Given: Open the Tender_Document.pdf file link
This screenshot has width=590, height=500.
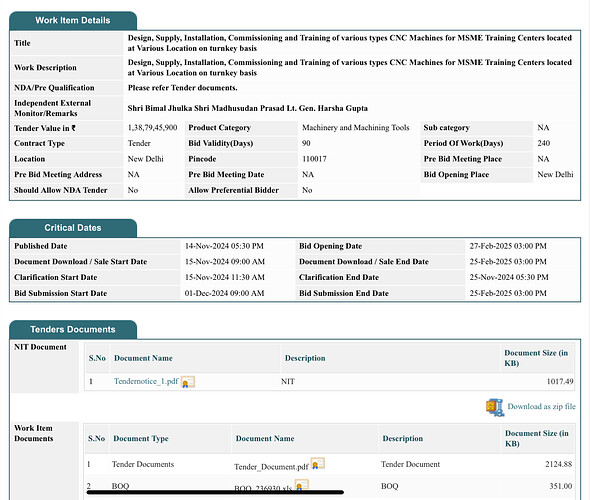Looking at the screenshot, I should coord(271,467).
